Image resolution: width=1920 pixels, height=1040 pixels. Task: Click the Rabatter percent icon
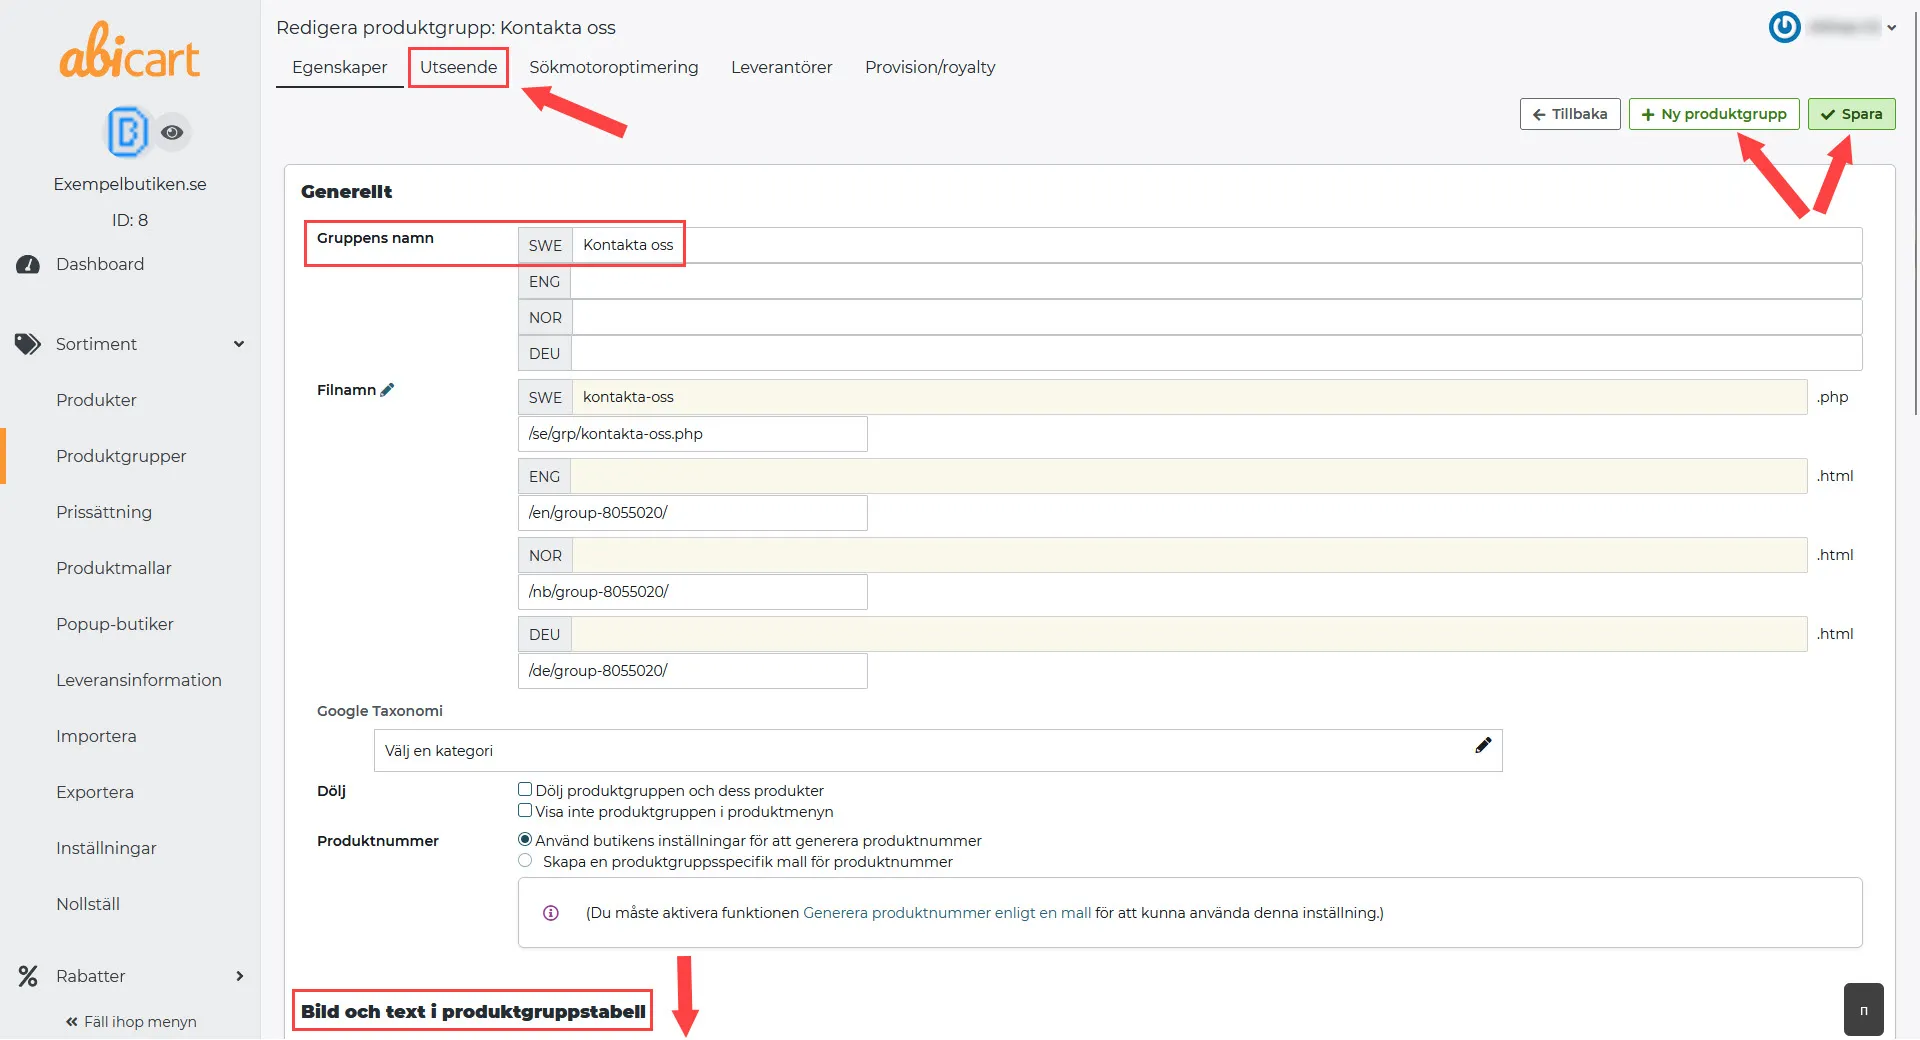[28, 976]
